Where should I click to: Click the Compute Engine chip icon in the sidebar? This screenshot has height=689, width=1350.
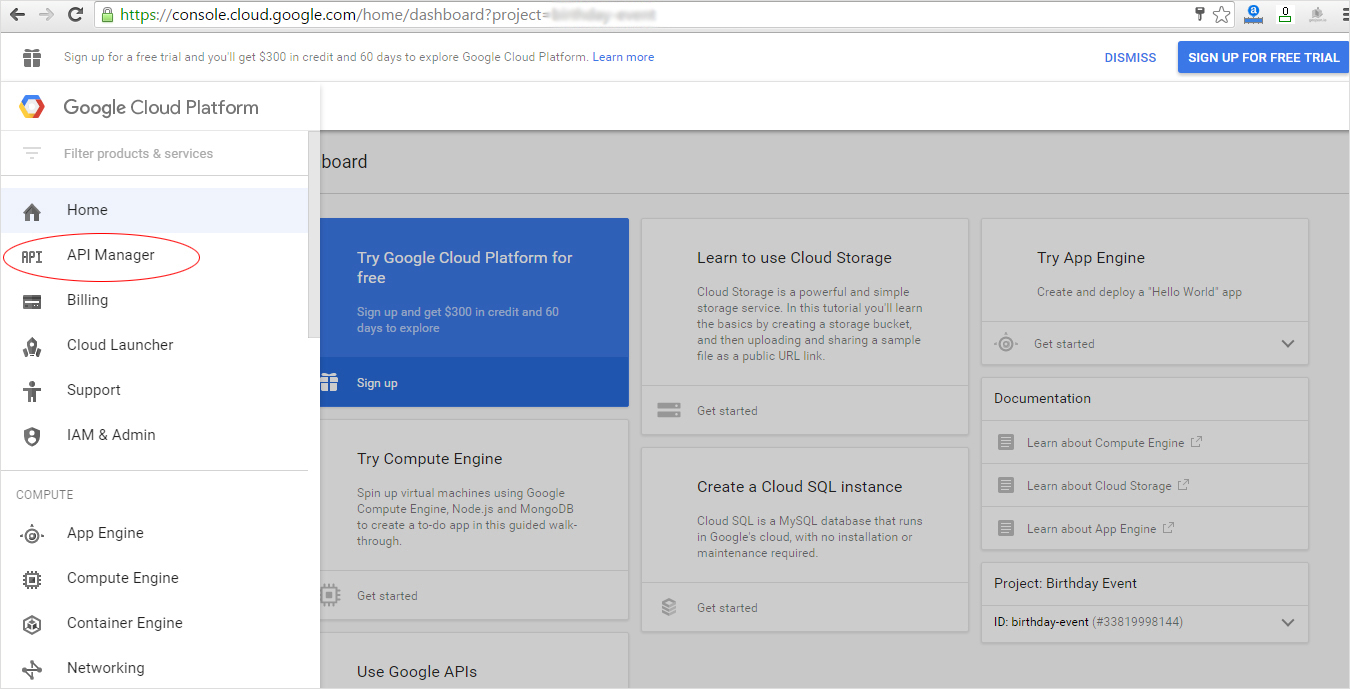click(32, 579)
